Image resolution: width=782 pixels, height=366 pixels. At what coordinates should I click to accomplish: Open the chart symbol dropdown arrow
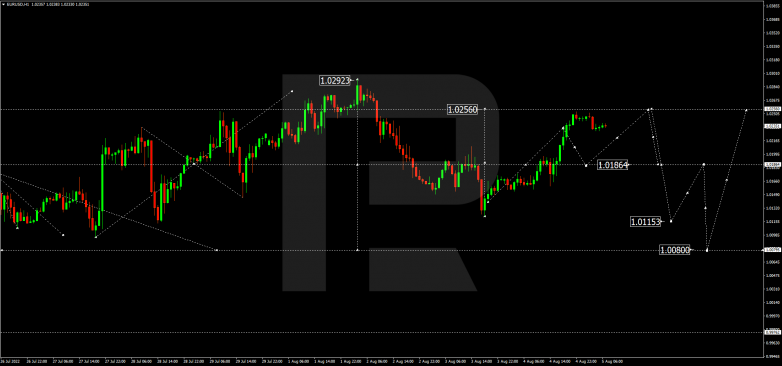point(3,4)
